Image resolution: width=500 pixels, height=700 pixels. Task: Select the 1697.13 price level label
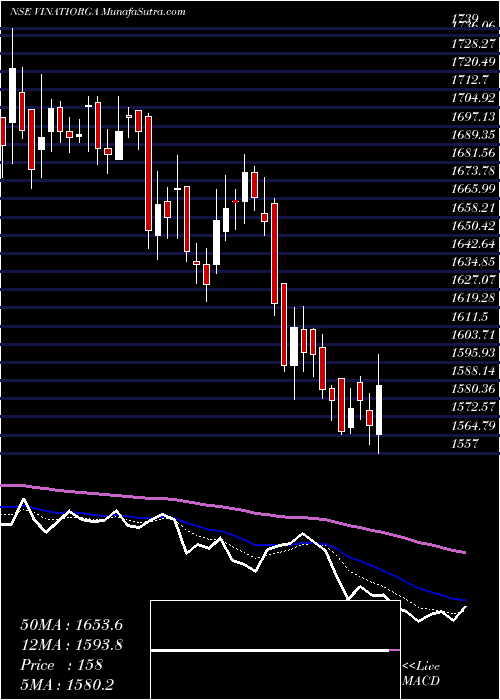474,117
